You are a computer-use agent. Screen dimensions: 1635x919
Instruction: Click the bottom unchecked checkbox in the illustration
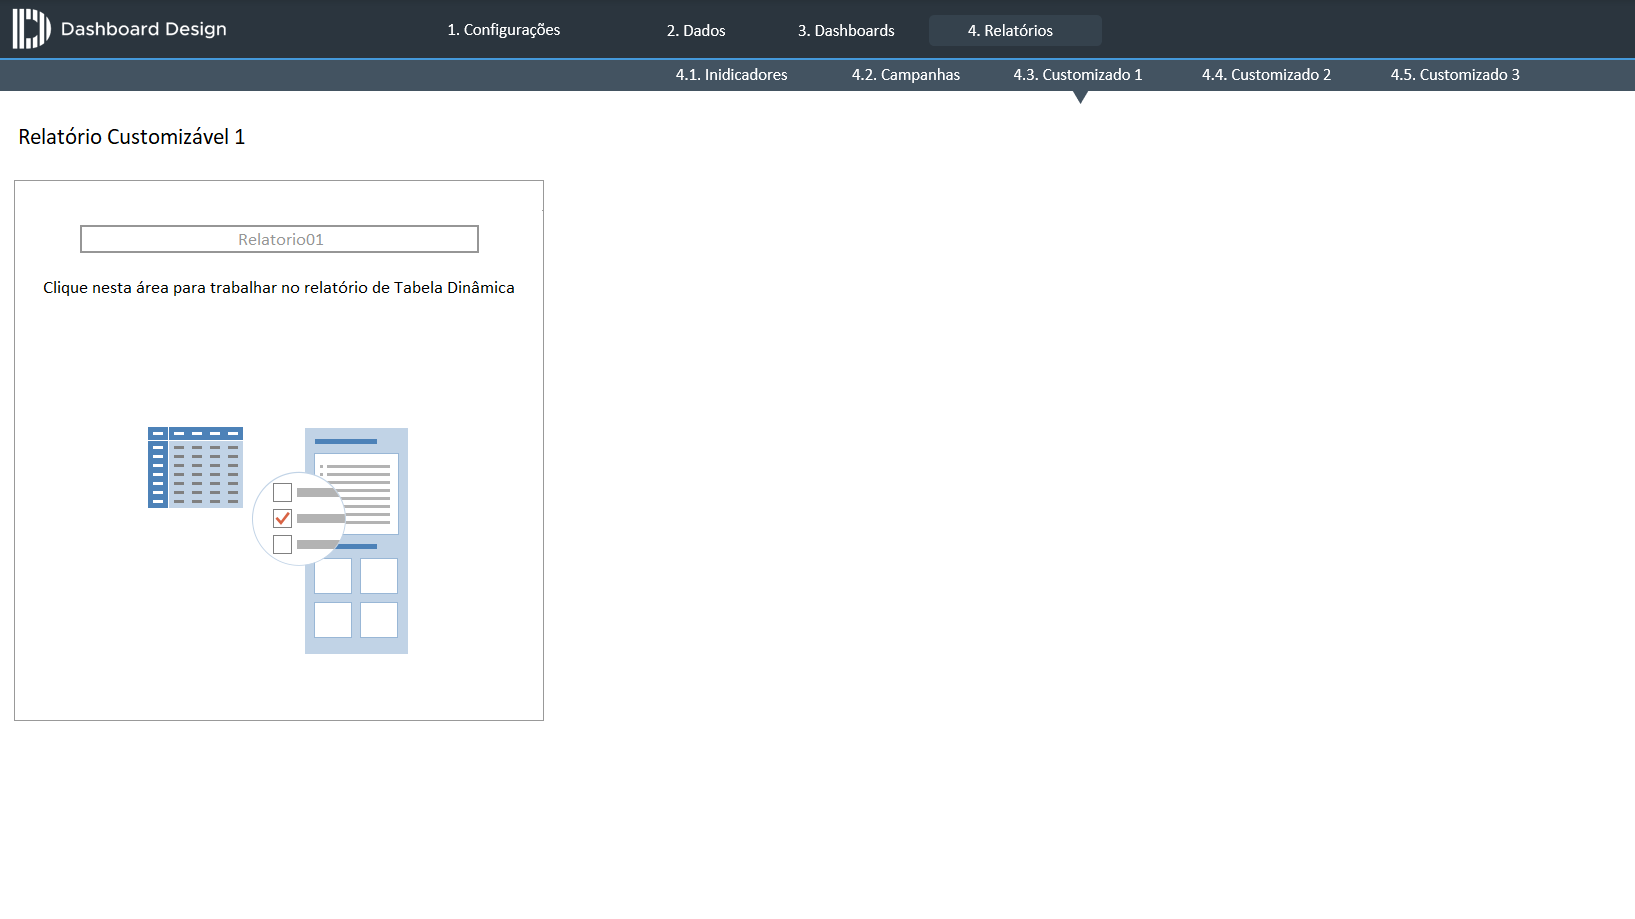(282, 544)
